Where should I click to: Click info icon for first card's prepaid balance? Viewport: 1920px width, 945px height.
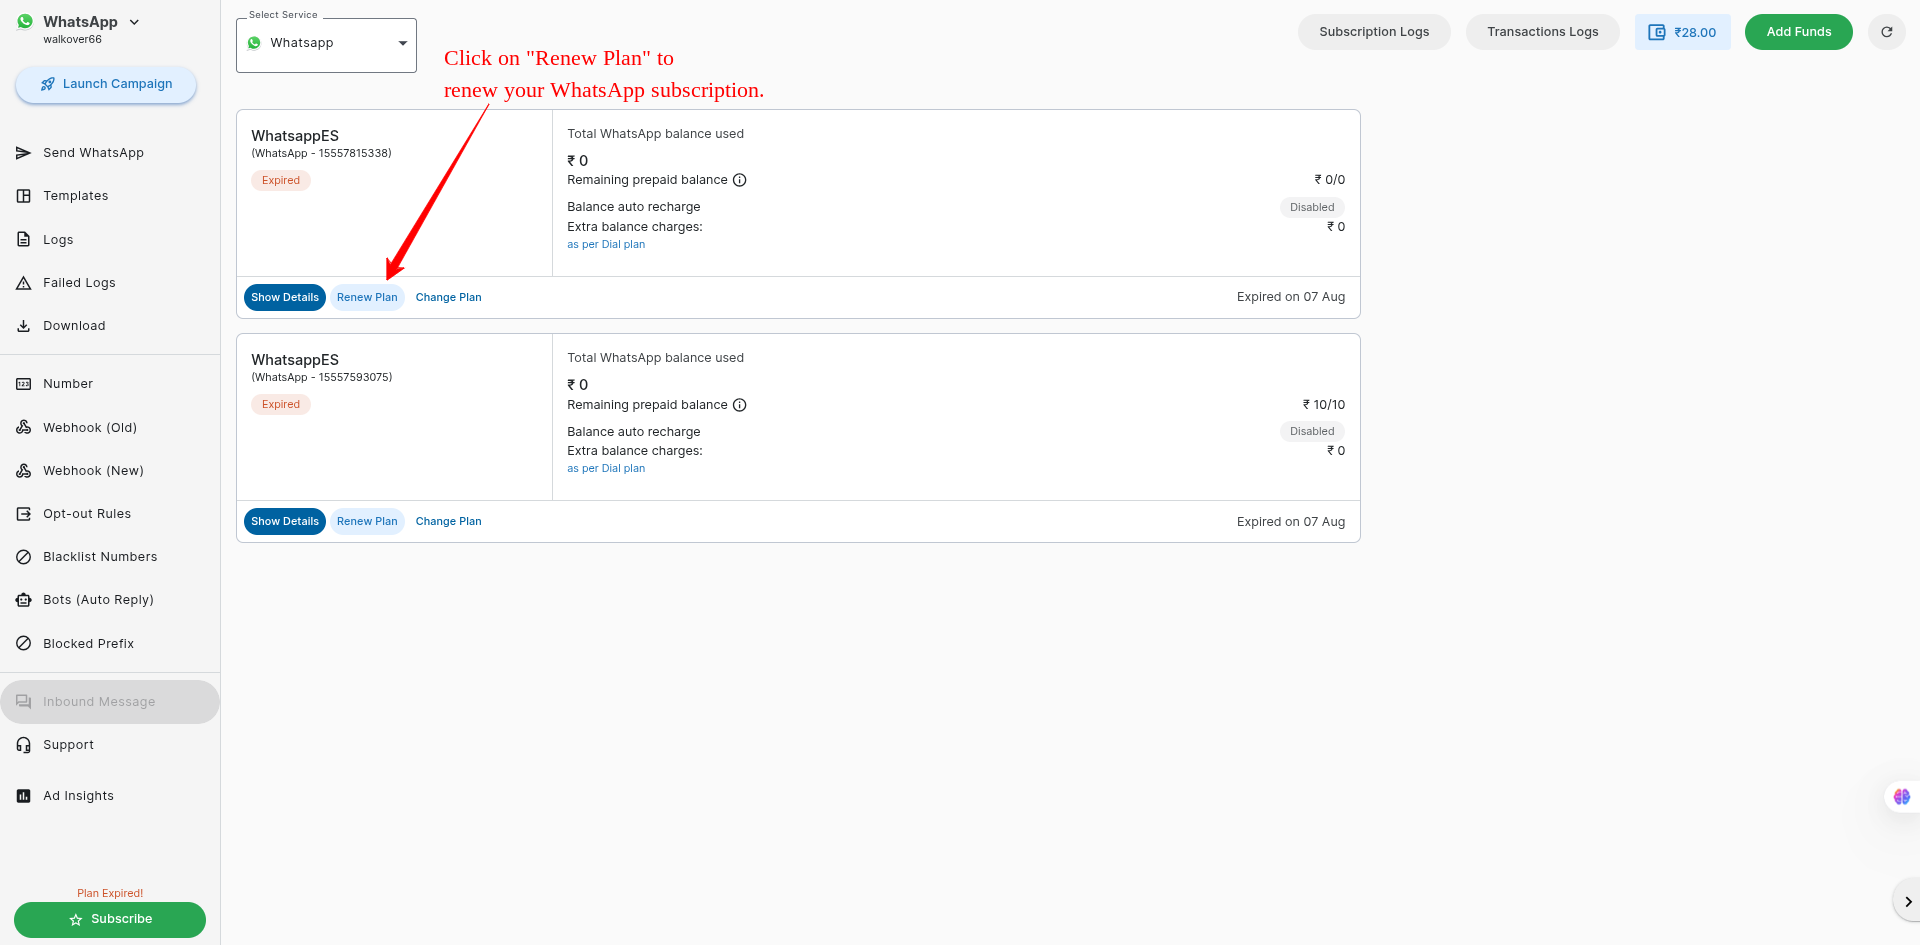coord(740,180)
